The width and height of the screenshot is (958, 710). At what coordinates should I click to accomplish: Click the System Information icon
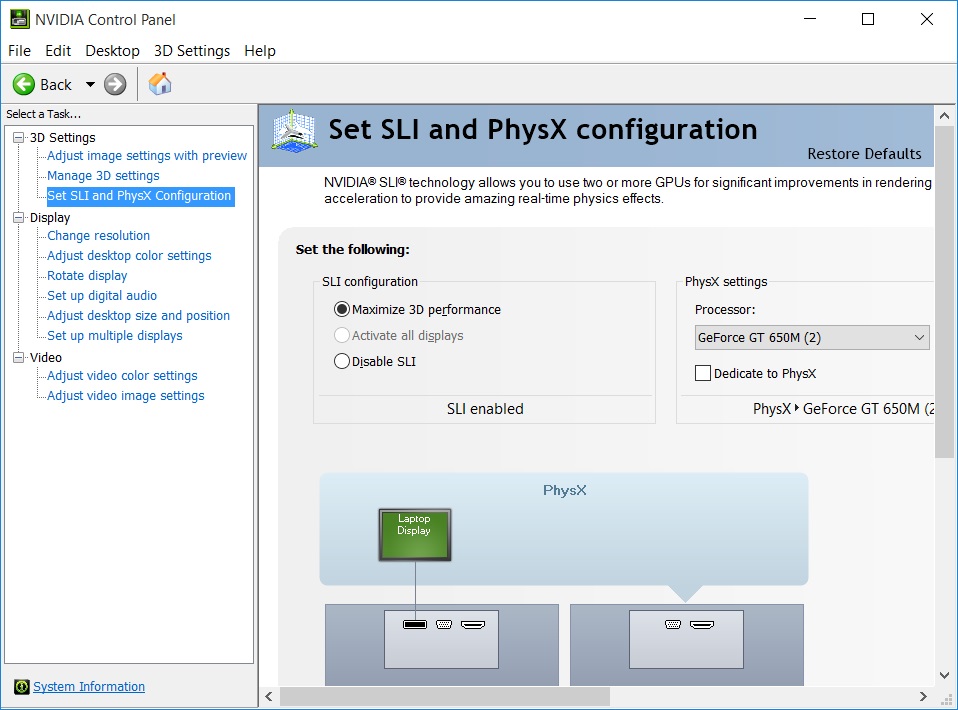click(x=21, y=687)
